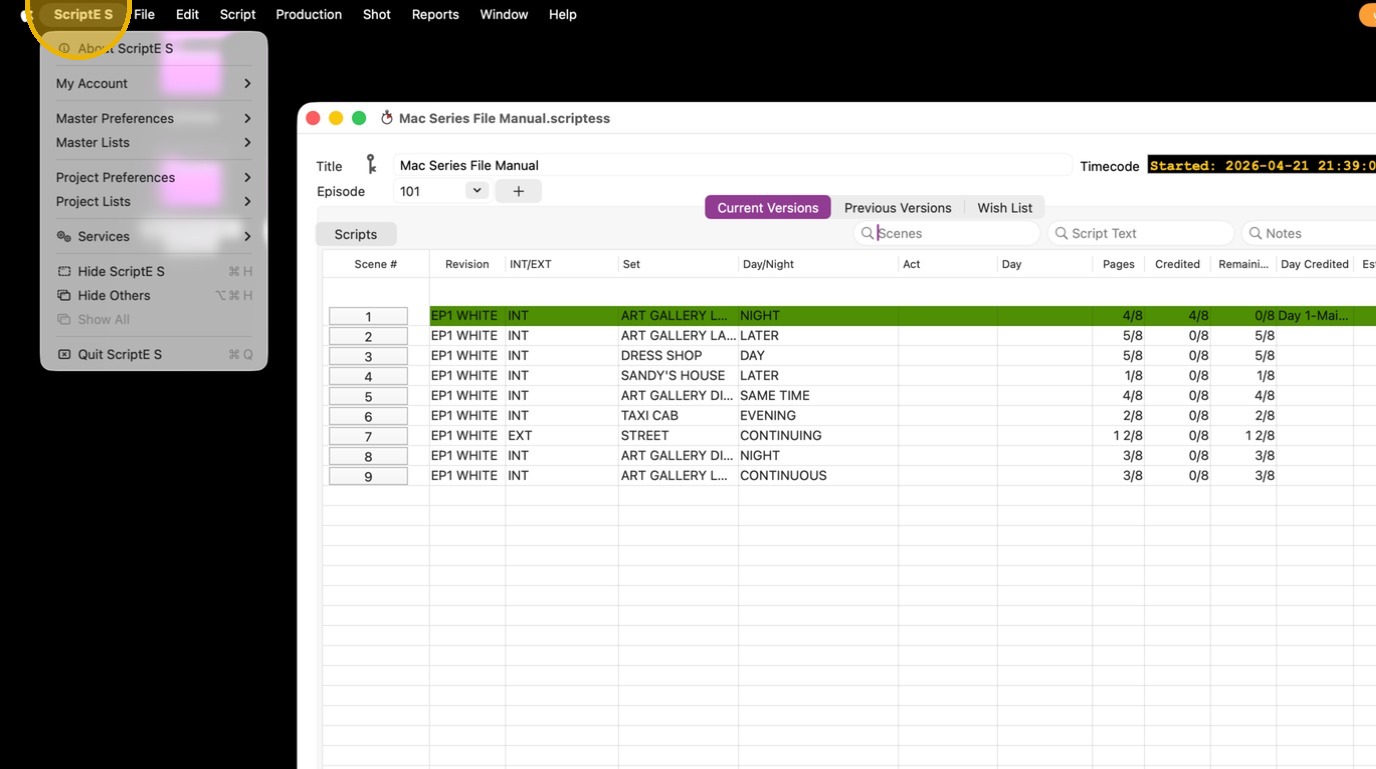Click the Script Text search field
The image size is (1376, 769).
[1140, 233]
